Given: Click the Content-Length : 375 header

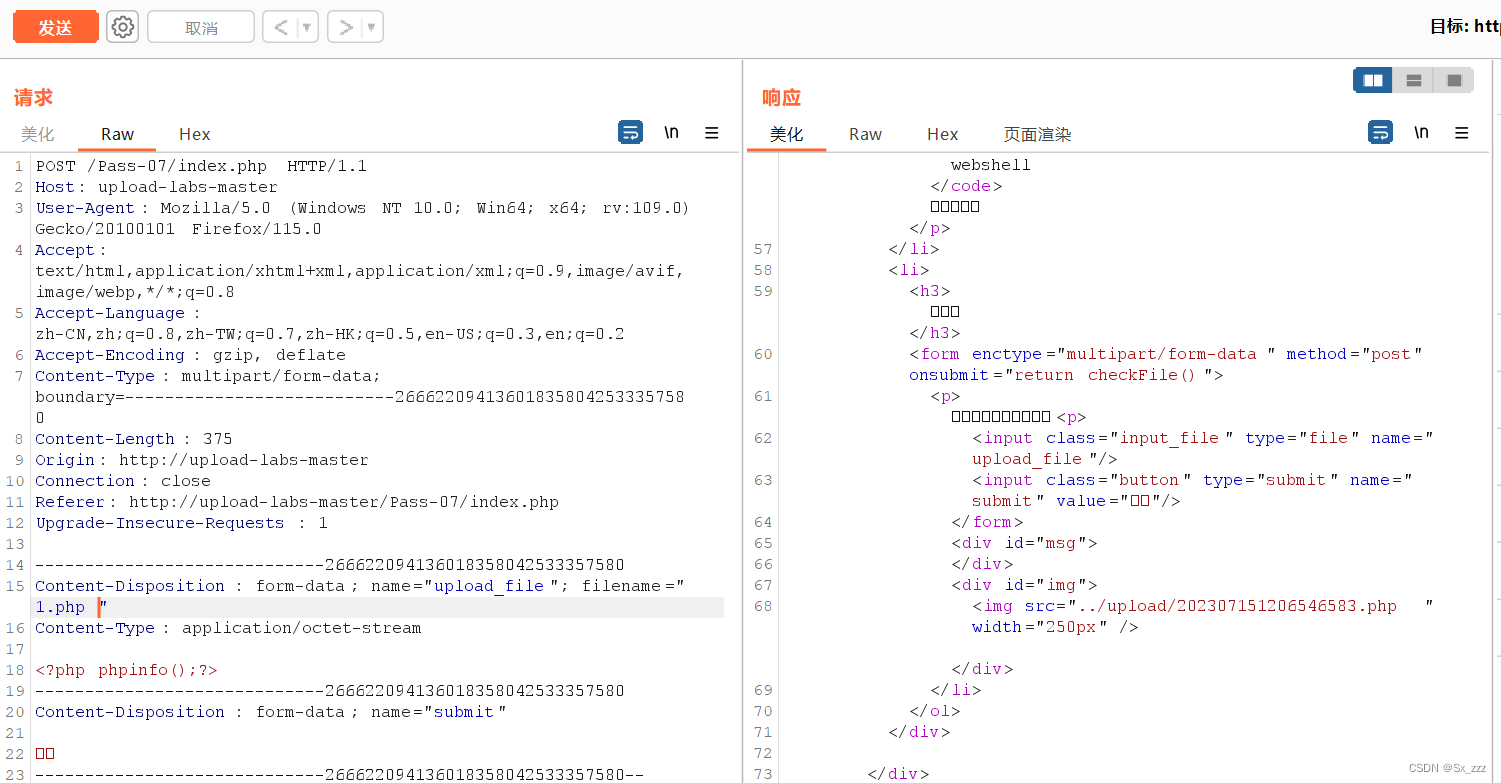Looking at the screenshot, I should (134, 439).
